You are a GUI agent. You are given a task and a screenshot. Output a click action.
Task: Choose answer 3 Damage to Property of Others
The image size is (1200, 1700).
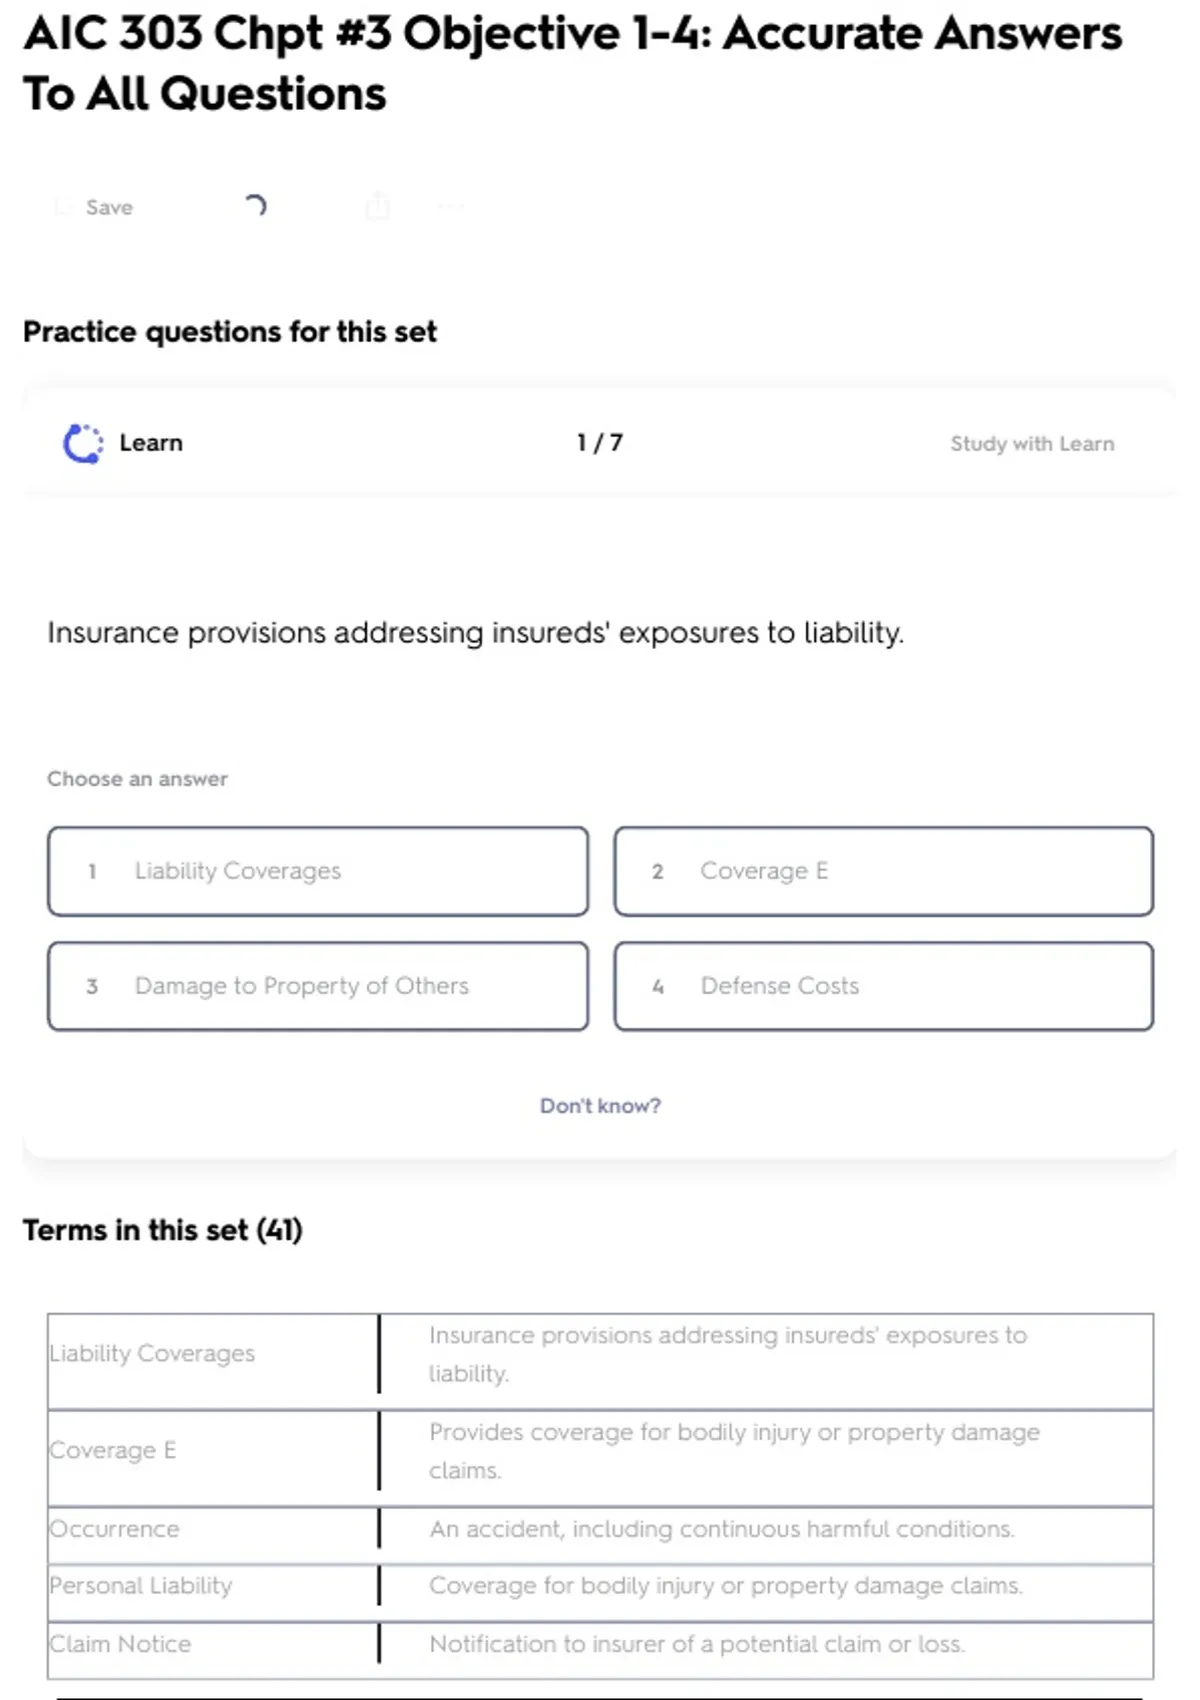(318, 986)
